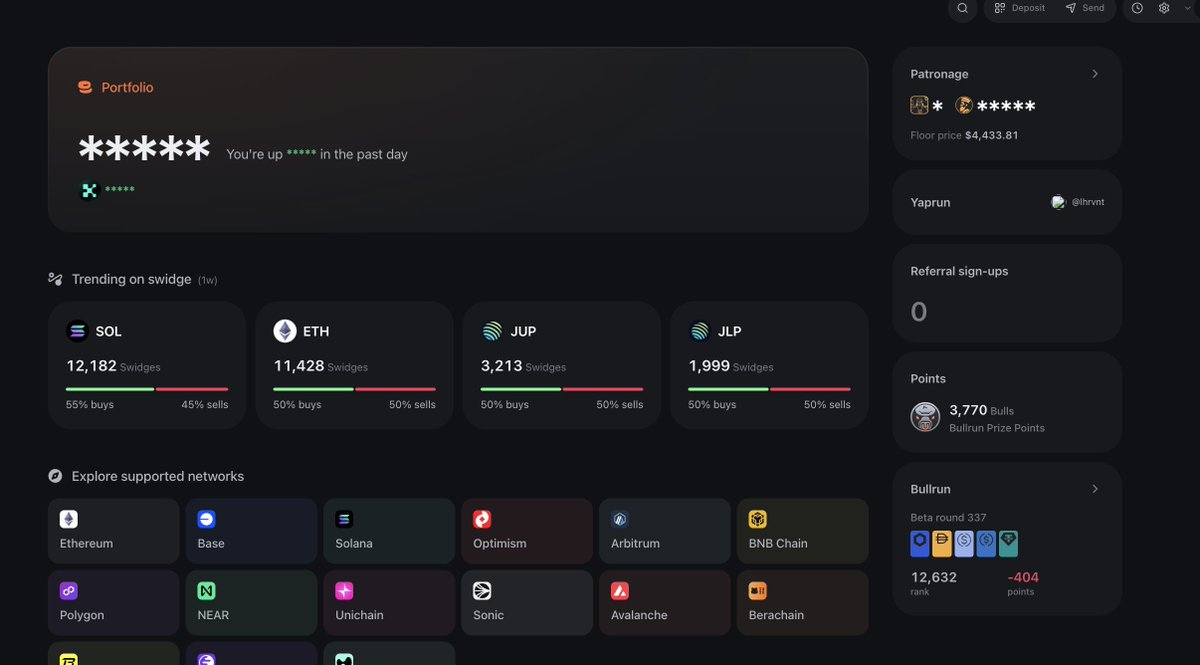Select the Avalanche network icon

tap(620, 591)
